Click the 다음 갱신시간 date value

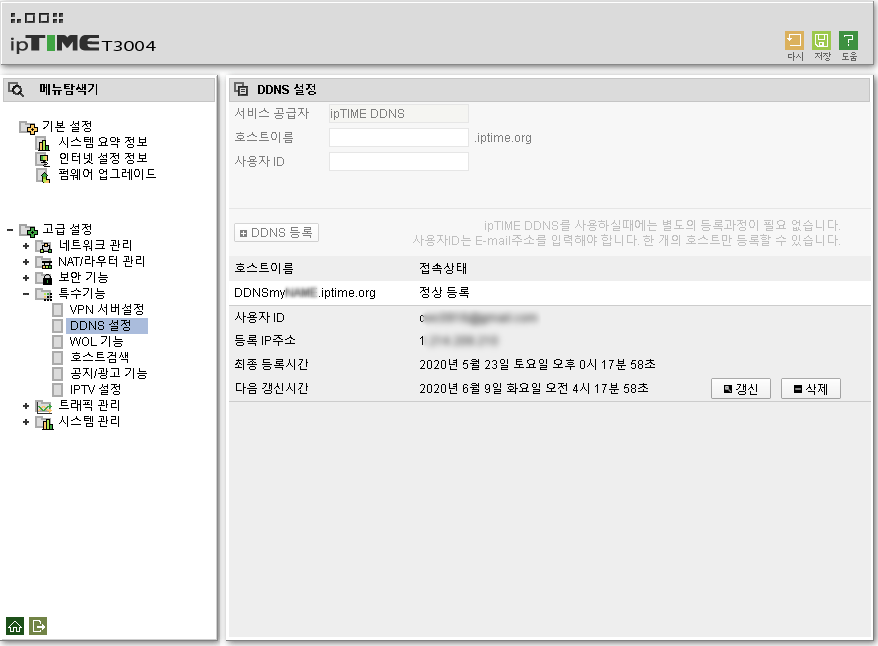[x=534, y=388]
